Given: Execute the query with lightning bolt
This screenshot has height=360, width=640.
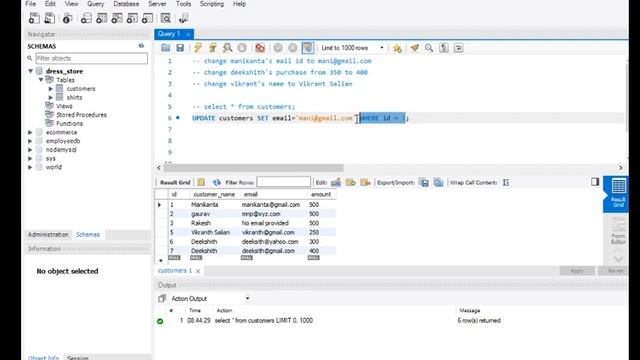Looking at the screenshot, I should tap(198, 48).
